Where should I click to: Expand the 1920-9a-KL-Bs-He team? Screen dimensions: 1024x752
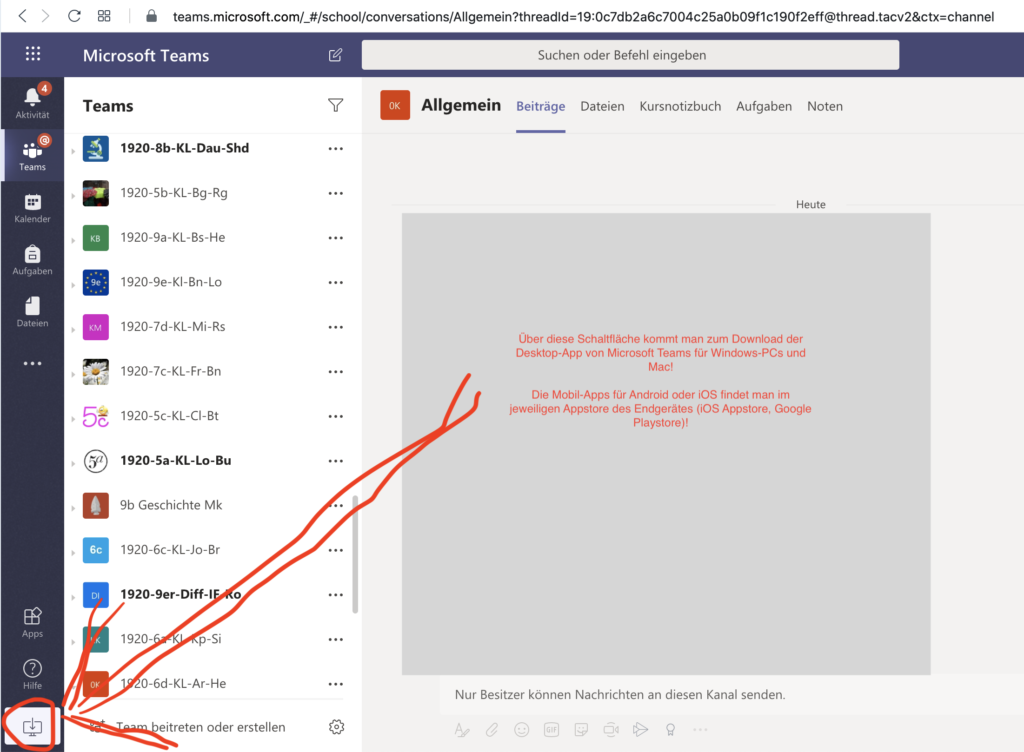[x=73, y=240]
